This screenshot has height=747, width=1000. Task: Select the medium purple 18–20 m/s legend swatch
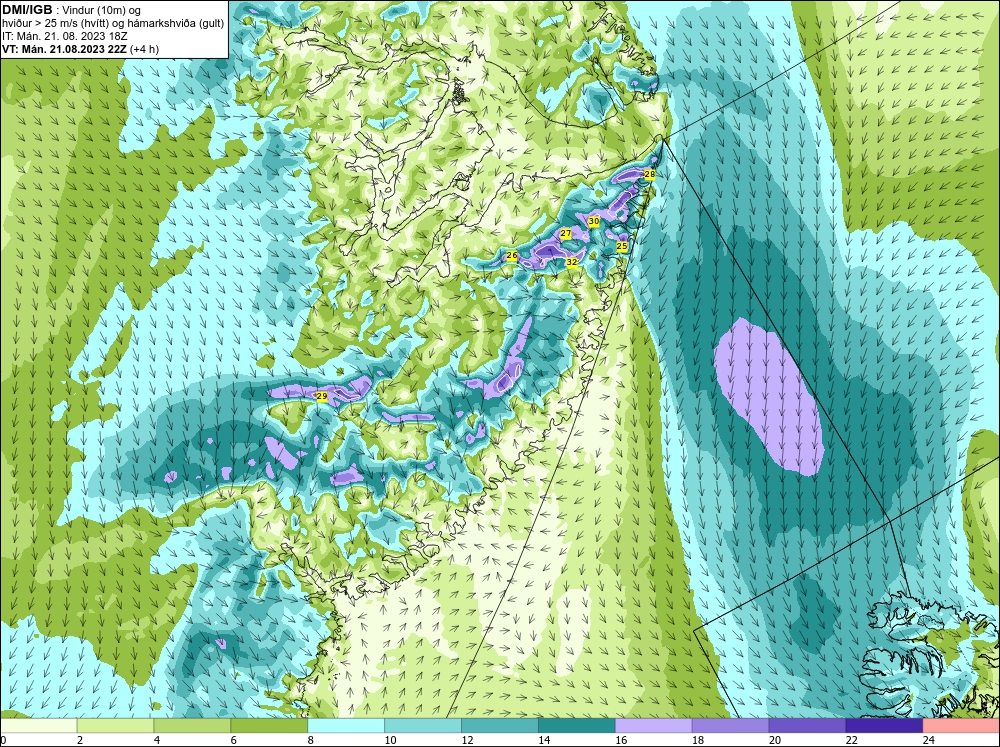click(730, 726)
